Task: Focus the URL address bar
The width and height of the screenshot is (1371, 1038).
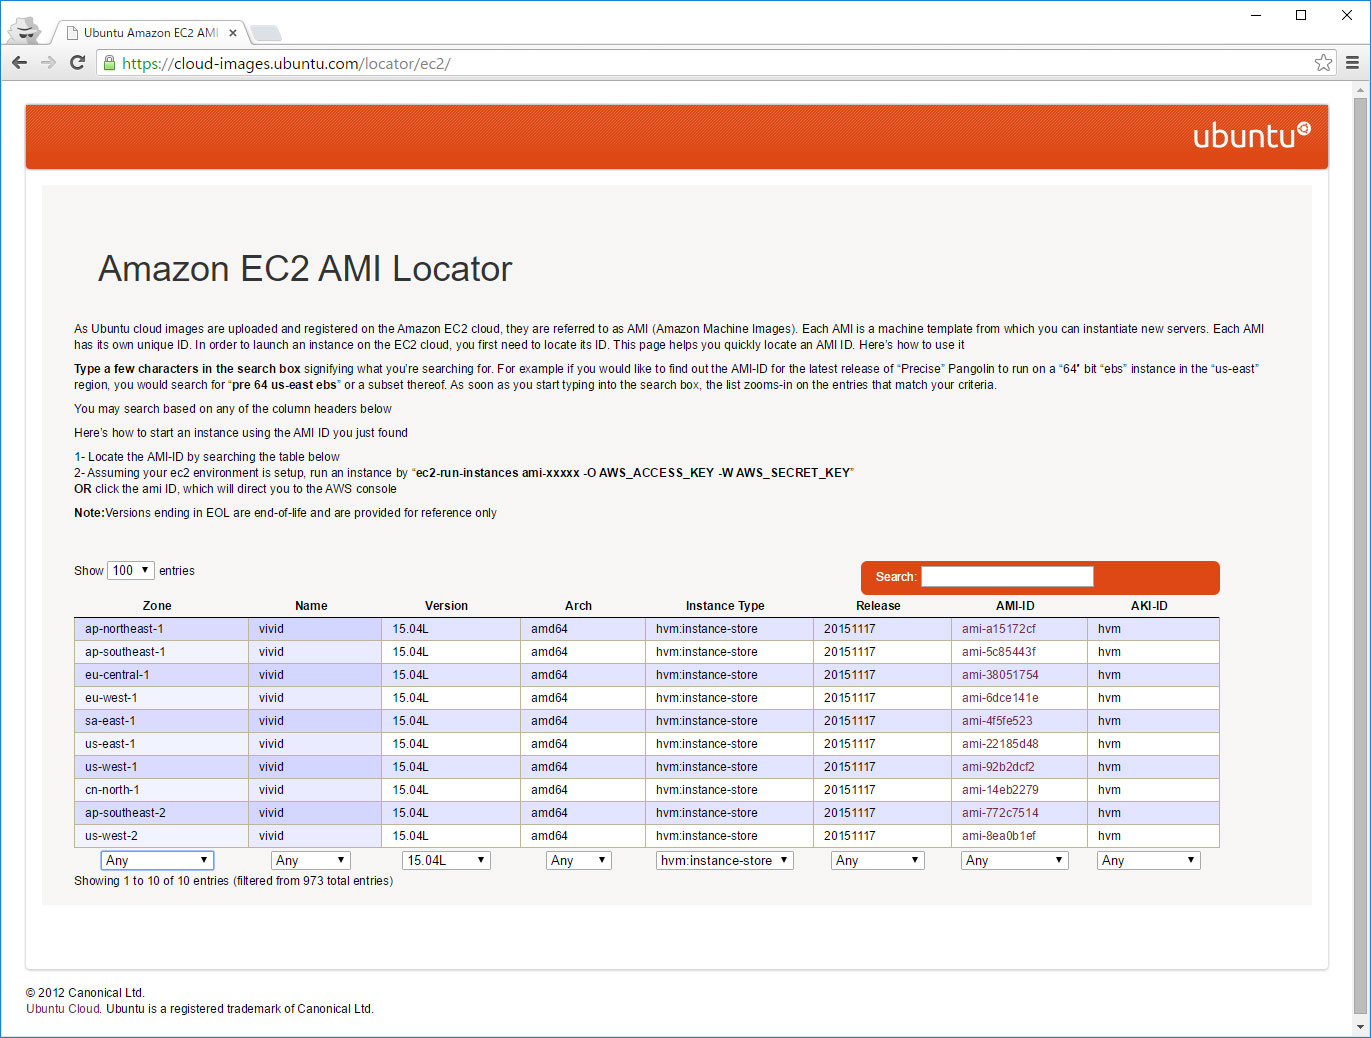Action: click(715, 63)
